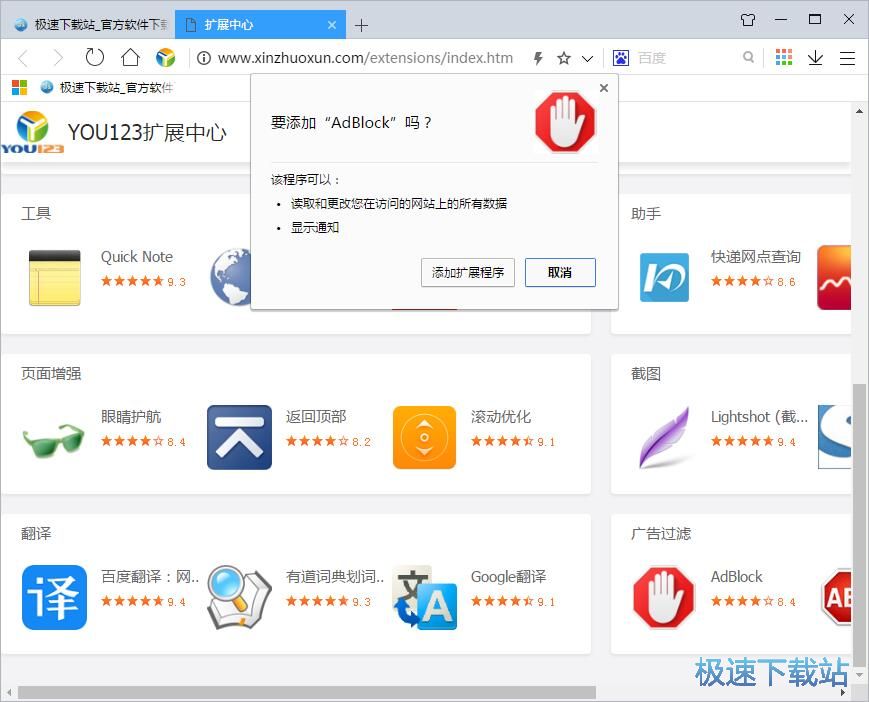Expand the bookmark dropdown chevron

pos(587,58)
